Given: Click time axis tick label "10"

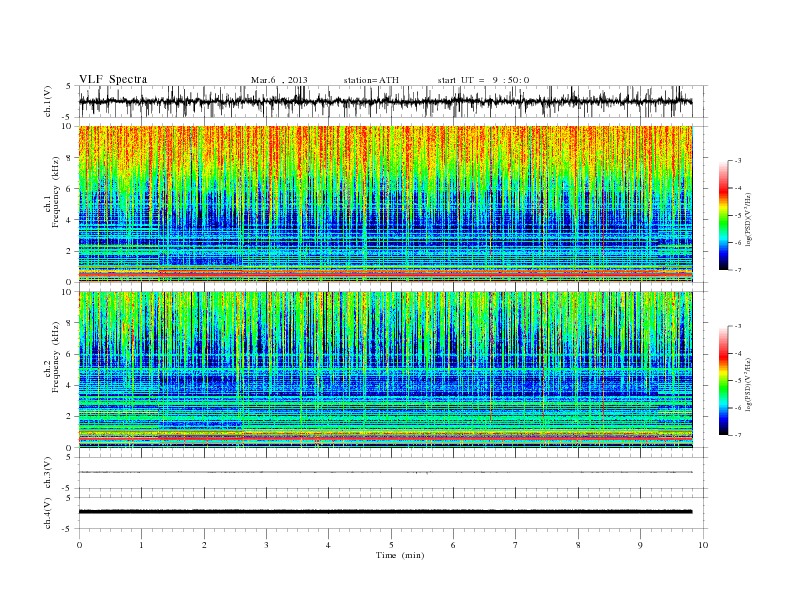Looking at the screenshot, I should (x=703, y=545).
